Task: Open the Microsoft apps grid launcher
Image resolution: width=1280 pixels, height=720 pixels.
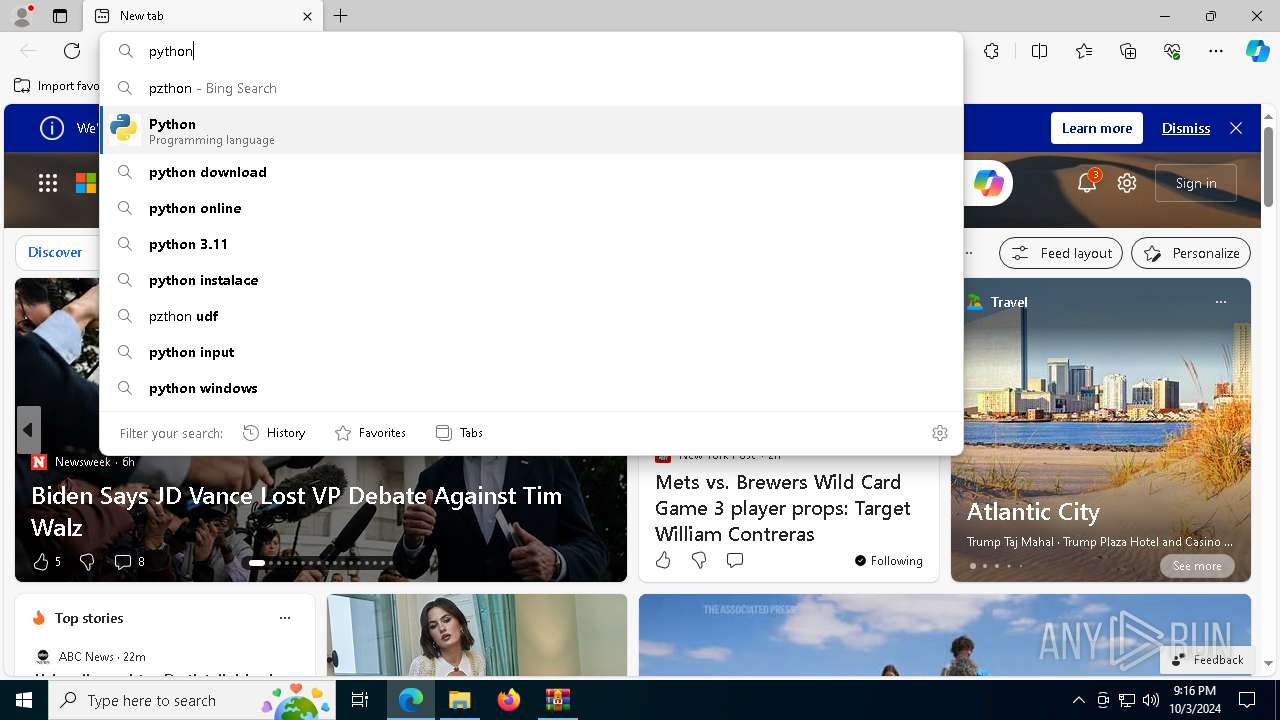Action: pyautogui.click(x=48, y=182)
